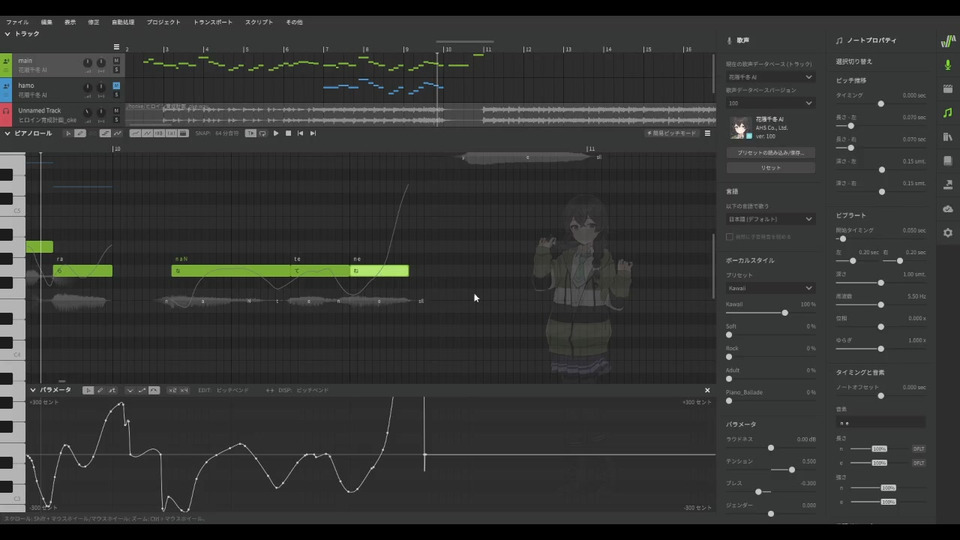Mute the main track
The width and height of the screenshot is (960, 540).
(x=116, y=61)
